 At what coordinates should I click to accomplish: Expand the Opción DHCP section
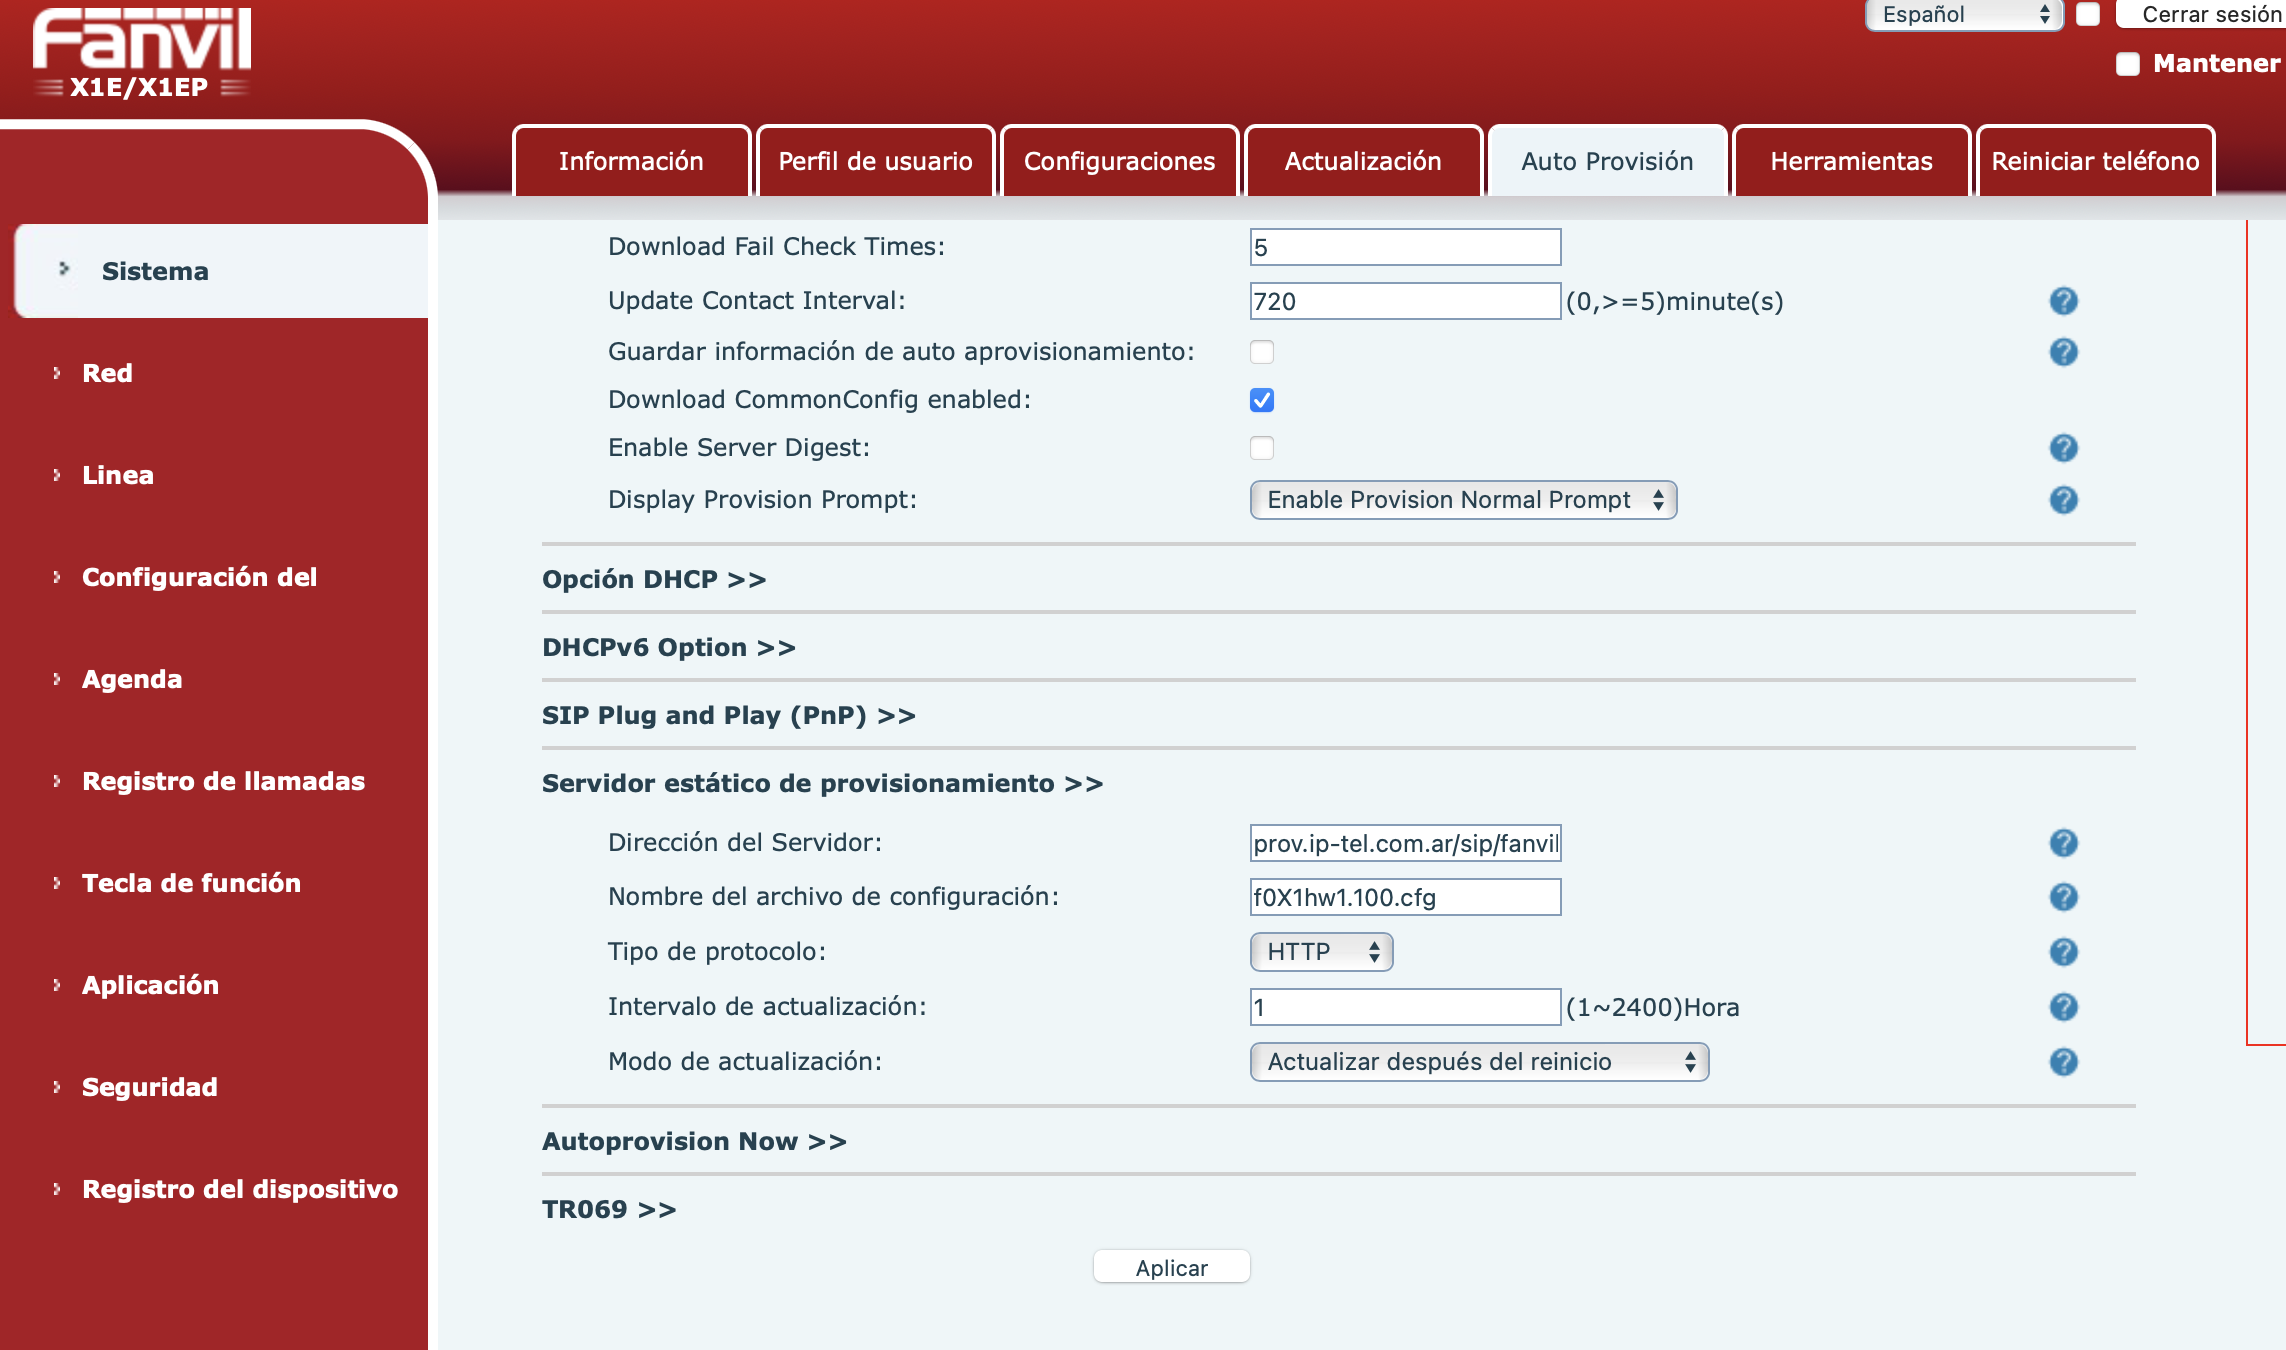[654, 580]
